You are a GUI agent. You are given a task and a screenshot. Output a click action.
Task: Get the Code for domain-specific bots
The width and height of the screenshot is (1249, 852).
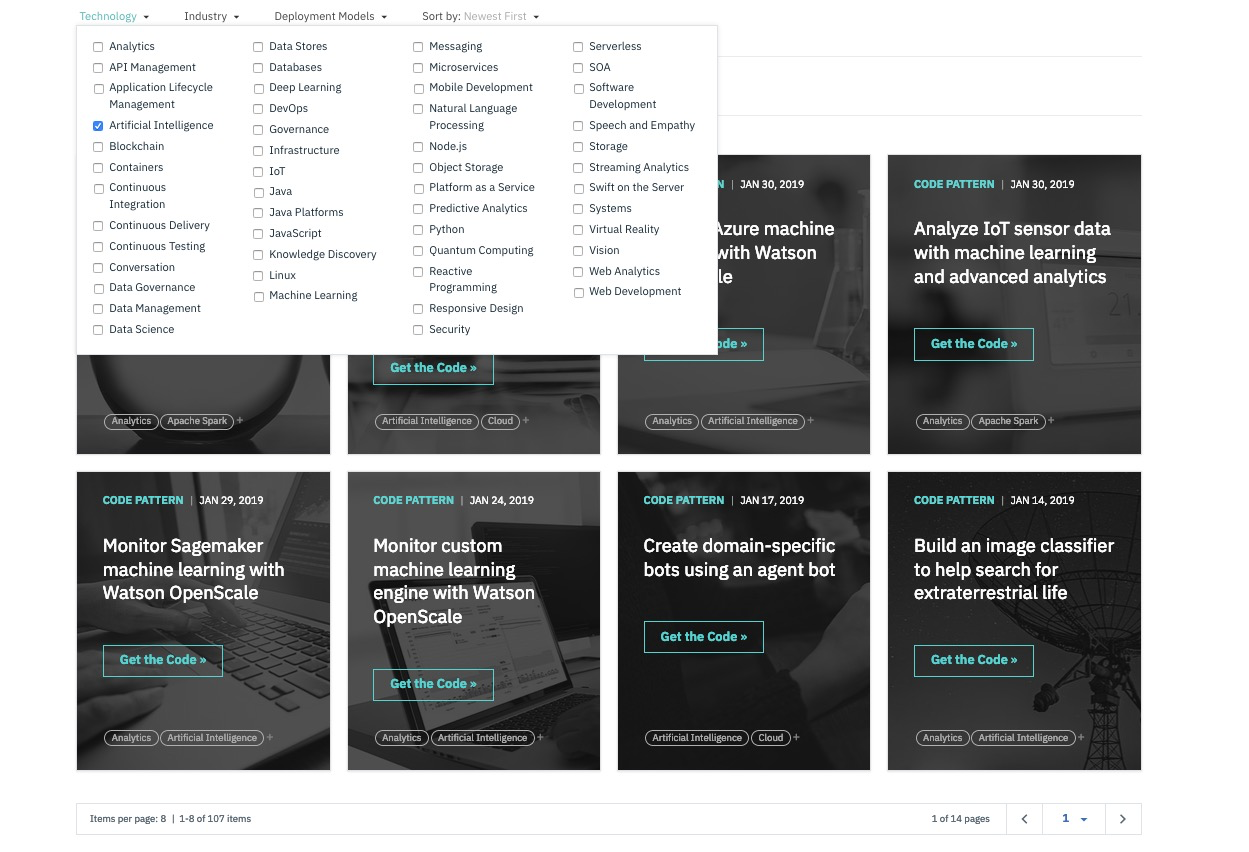click(704, 637)
